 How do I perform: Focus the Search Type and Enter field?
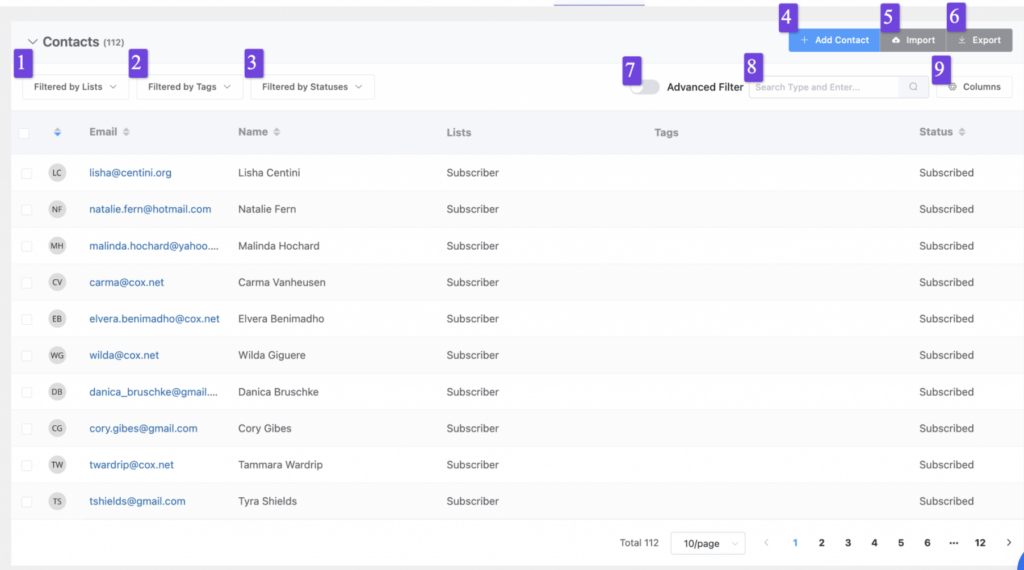coord(823,87)
